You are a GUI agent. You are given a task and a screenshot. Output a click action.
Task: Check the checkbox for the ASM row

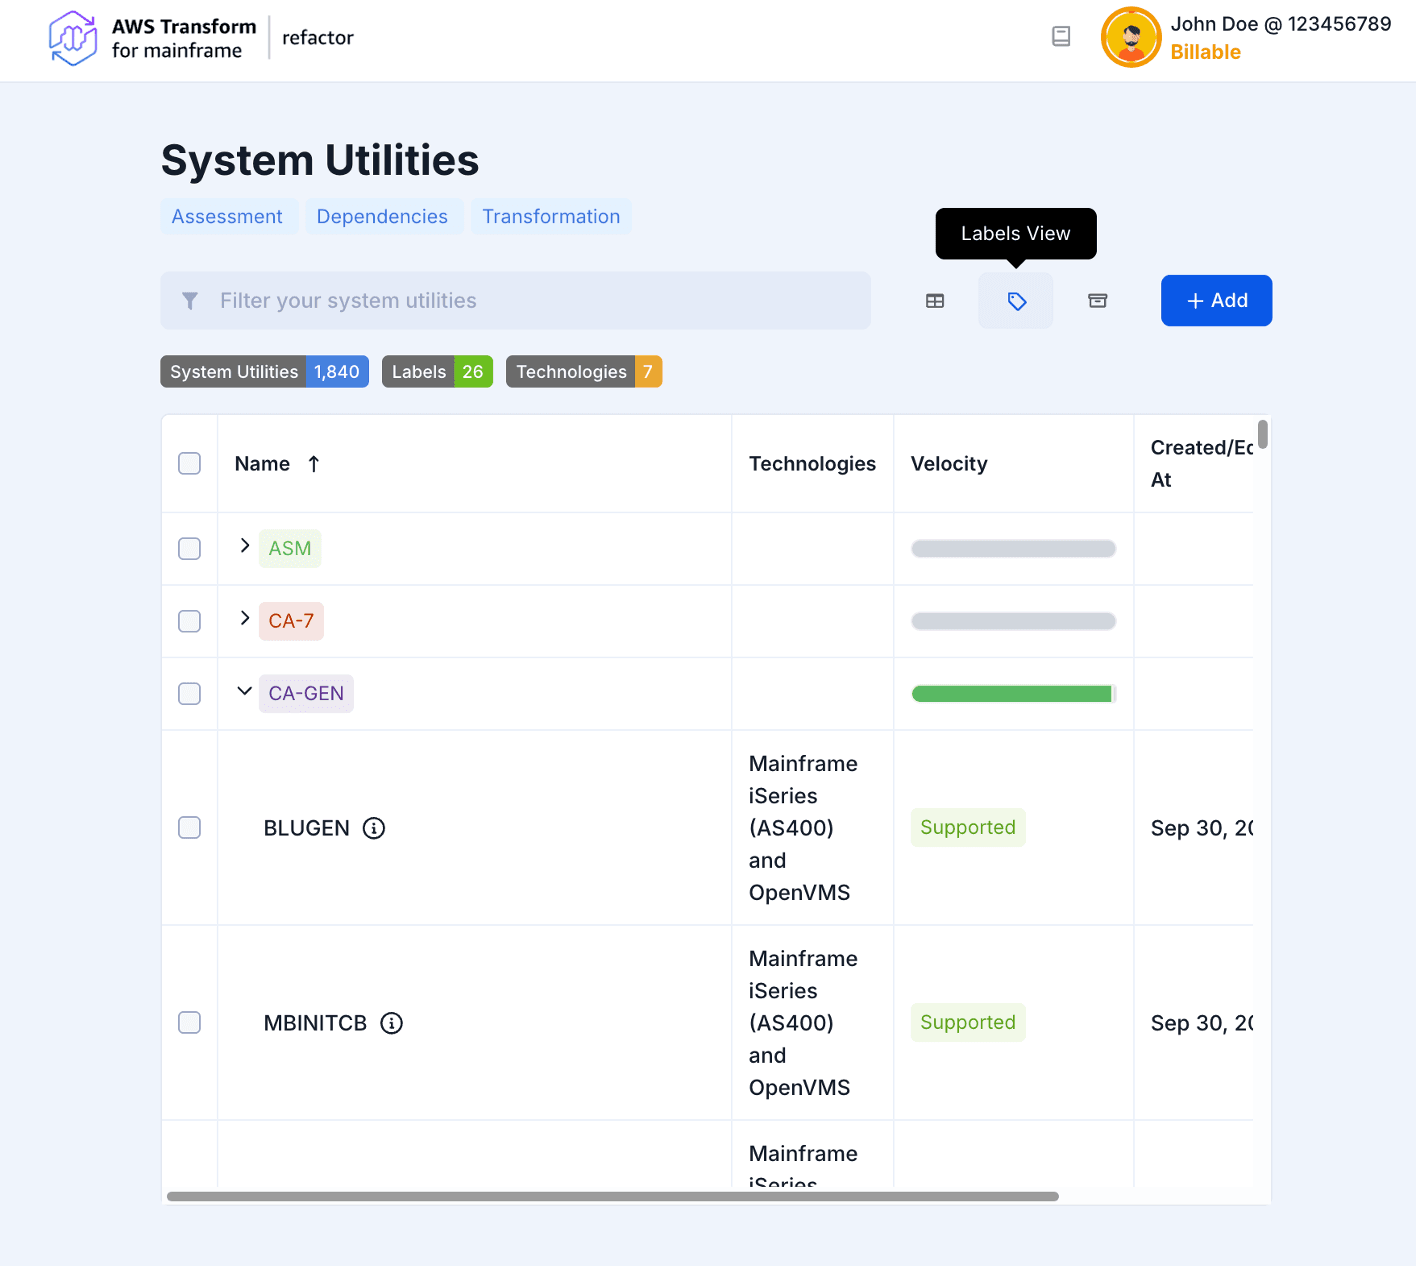point(189,548)
